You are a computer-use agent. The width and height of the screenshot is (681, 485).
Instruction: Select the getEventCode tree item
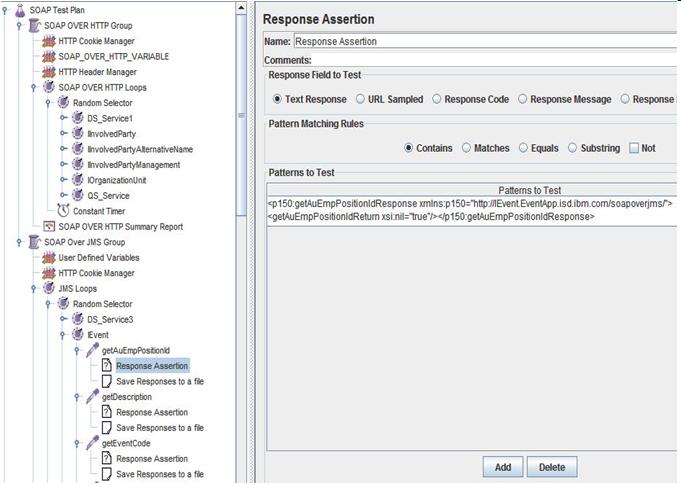pyautogui.click(x=126, y=443)
